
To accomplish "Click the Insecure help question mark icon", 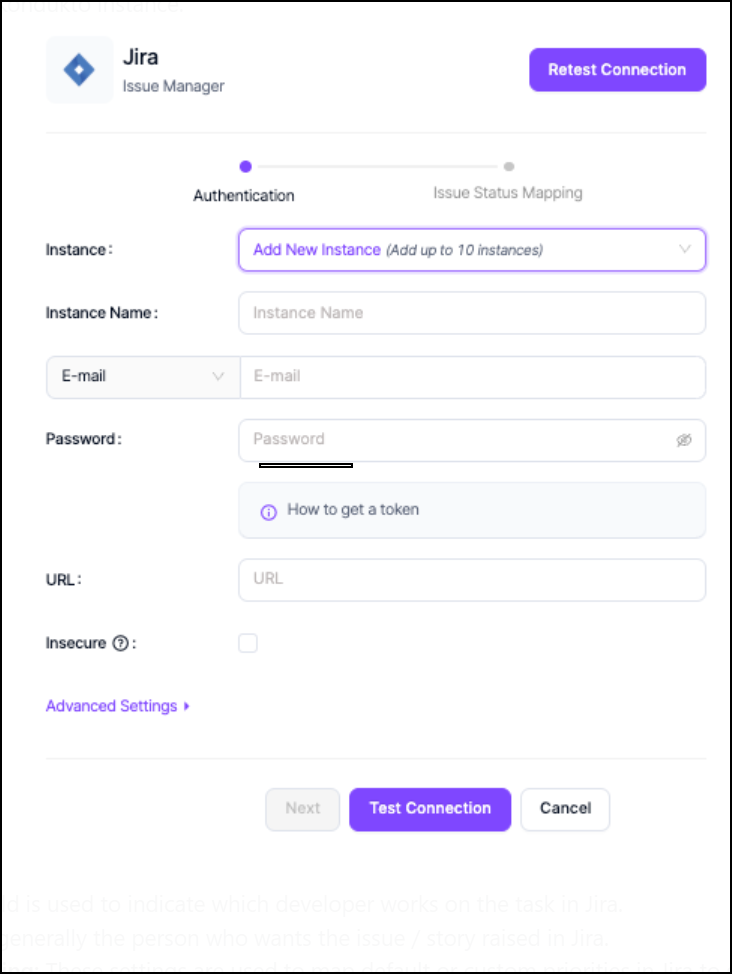I will pos(121,644).
